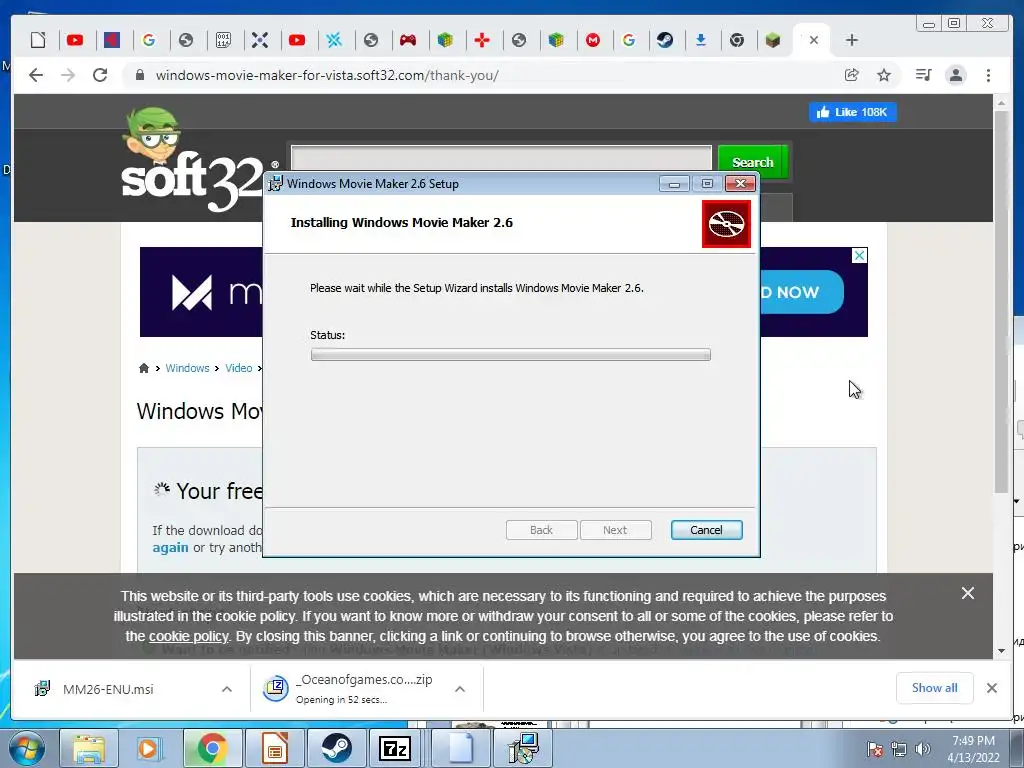Dismiss the cookie banner with X

968,593
